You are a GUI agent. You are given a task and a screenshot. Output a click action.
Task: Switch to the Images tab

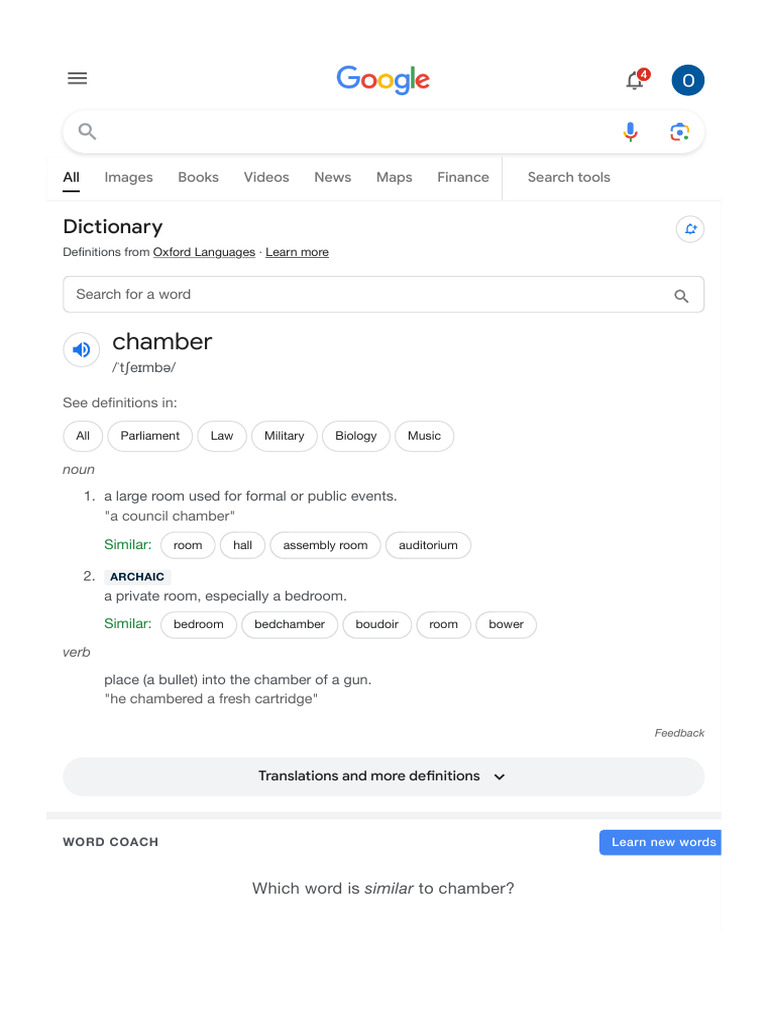coord(128,177)
